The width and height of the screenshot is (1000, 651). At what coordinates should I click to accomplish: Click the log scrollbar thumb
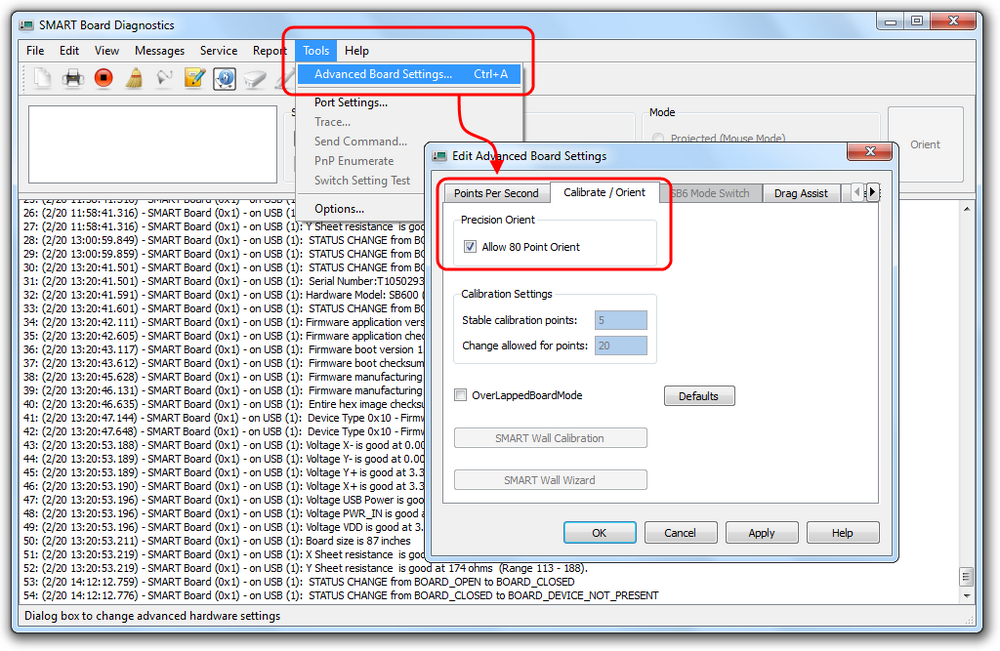967,576
